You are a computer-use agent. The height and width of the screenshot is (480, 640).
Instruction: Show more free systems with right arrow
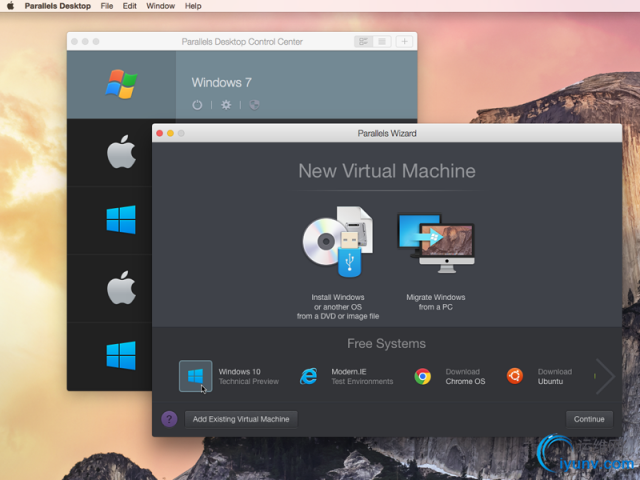605,376
